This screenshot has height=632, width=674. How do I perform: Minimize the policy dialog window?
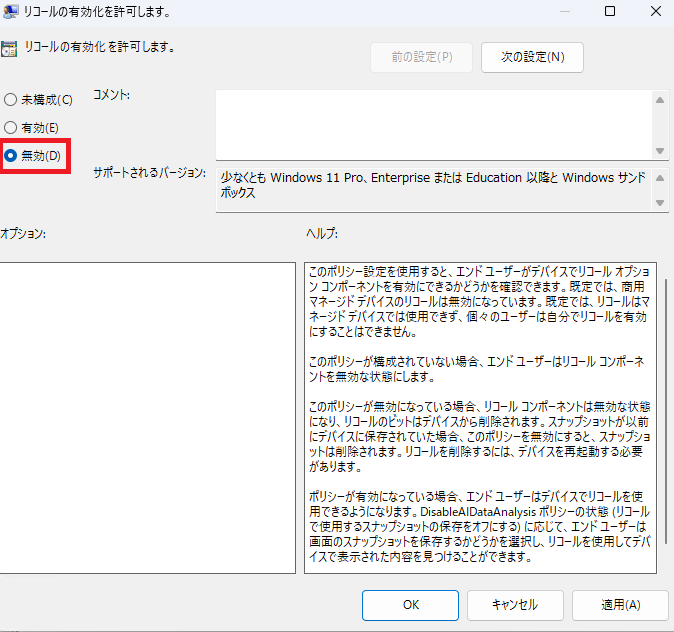(564, 11)
